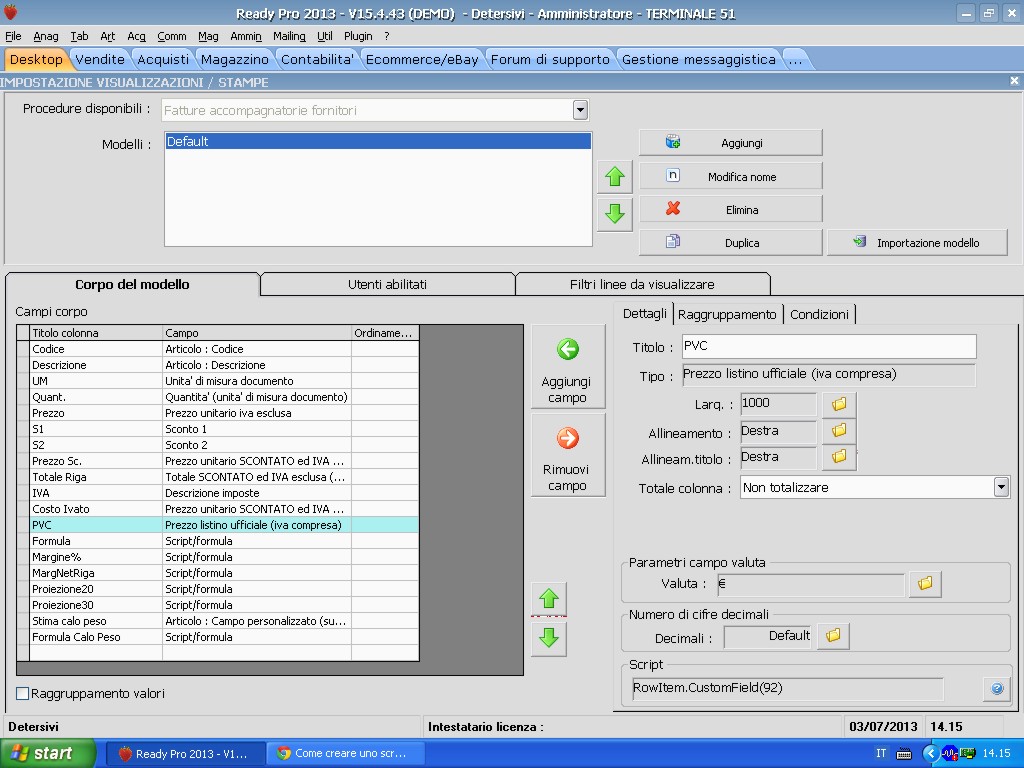
Task: Open folder picker for Decimali
Action: point(833,636)
